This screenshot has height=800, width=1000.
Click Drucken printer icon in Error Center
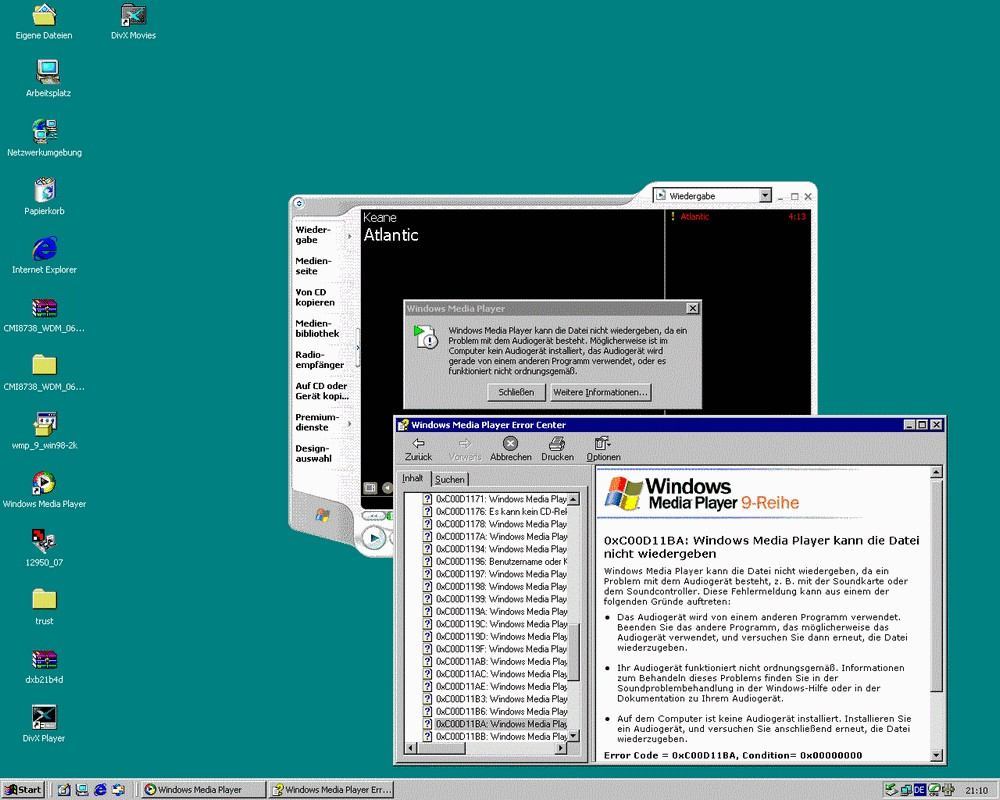click(557, 449)
